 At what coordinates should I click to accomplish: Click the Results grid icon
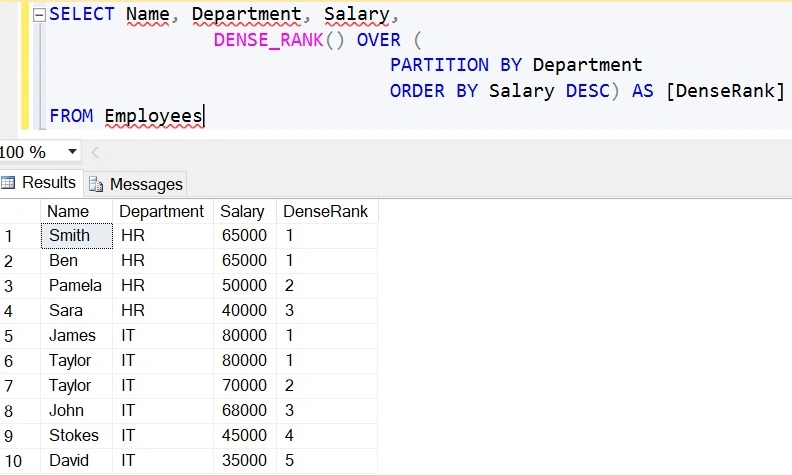coord(8,182)
